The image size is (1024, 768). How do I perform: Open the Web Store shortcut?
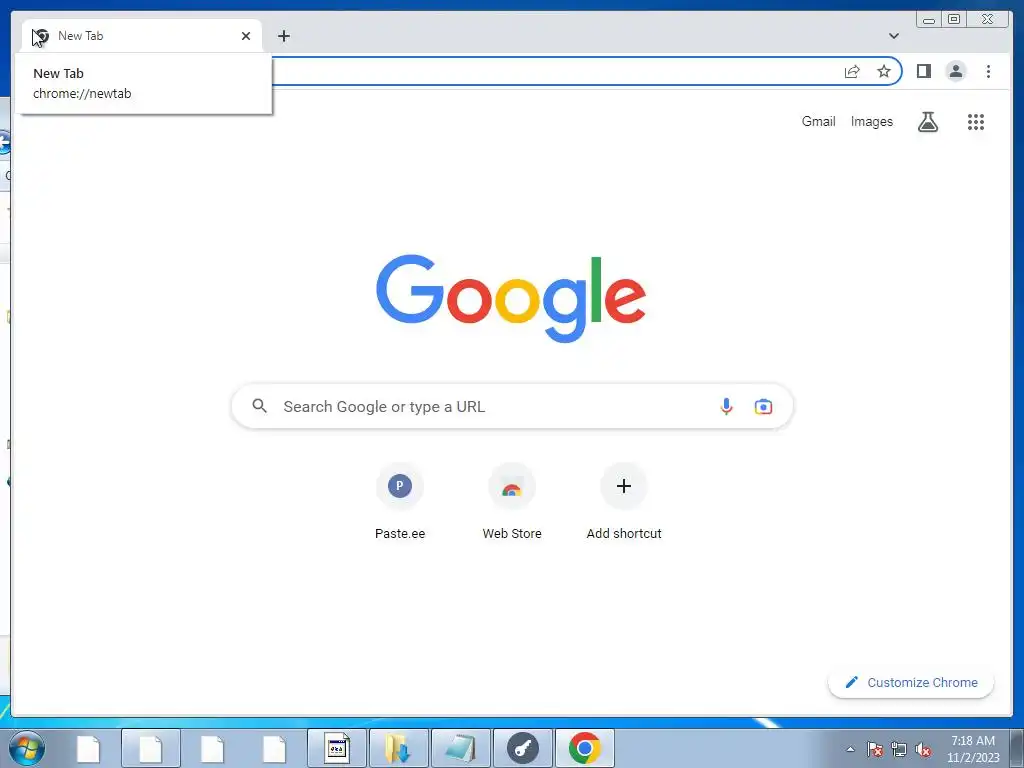[x=512, y=501]
